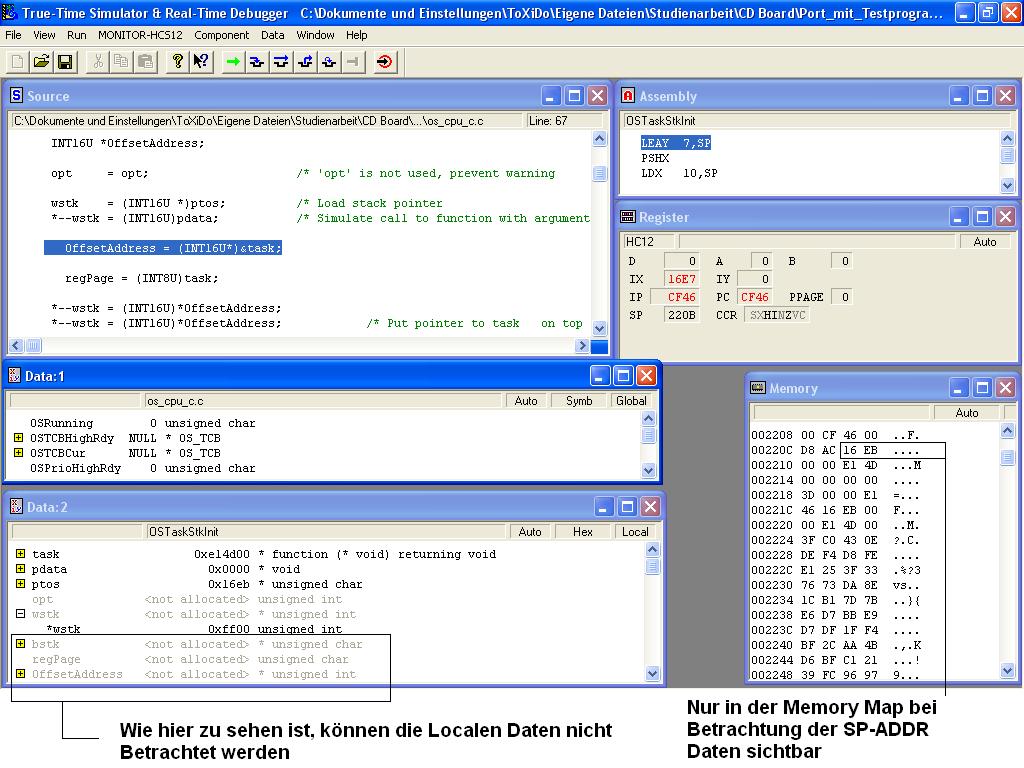Open the Run menu

[76, 35]
